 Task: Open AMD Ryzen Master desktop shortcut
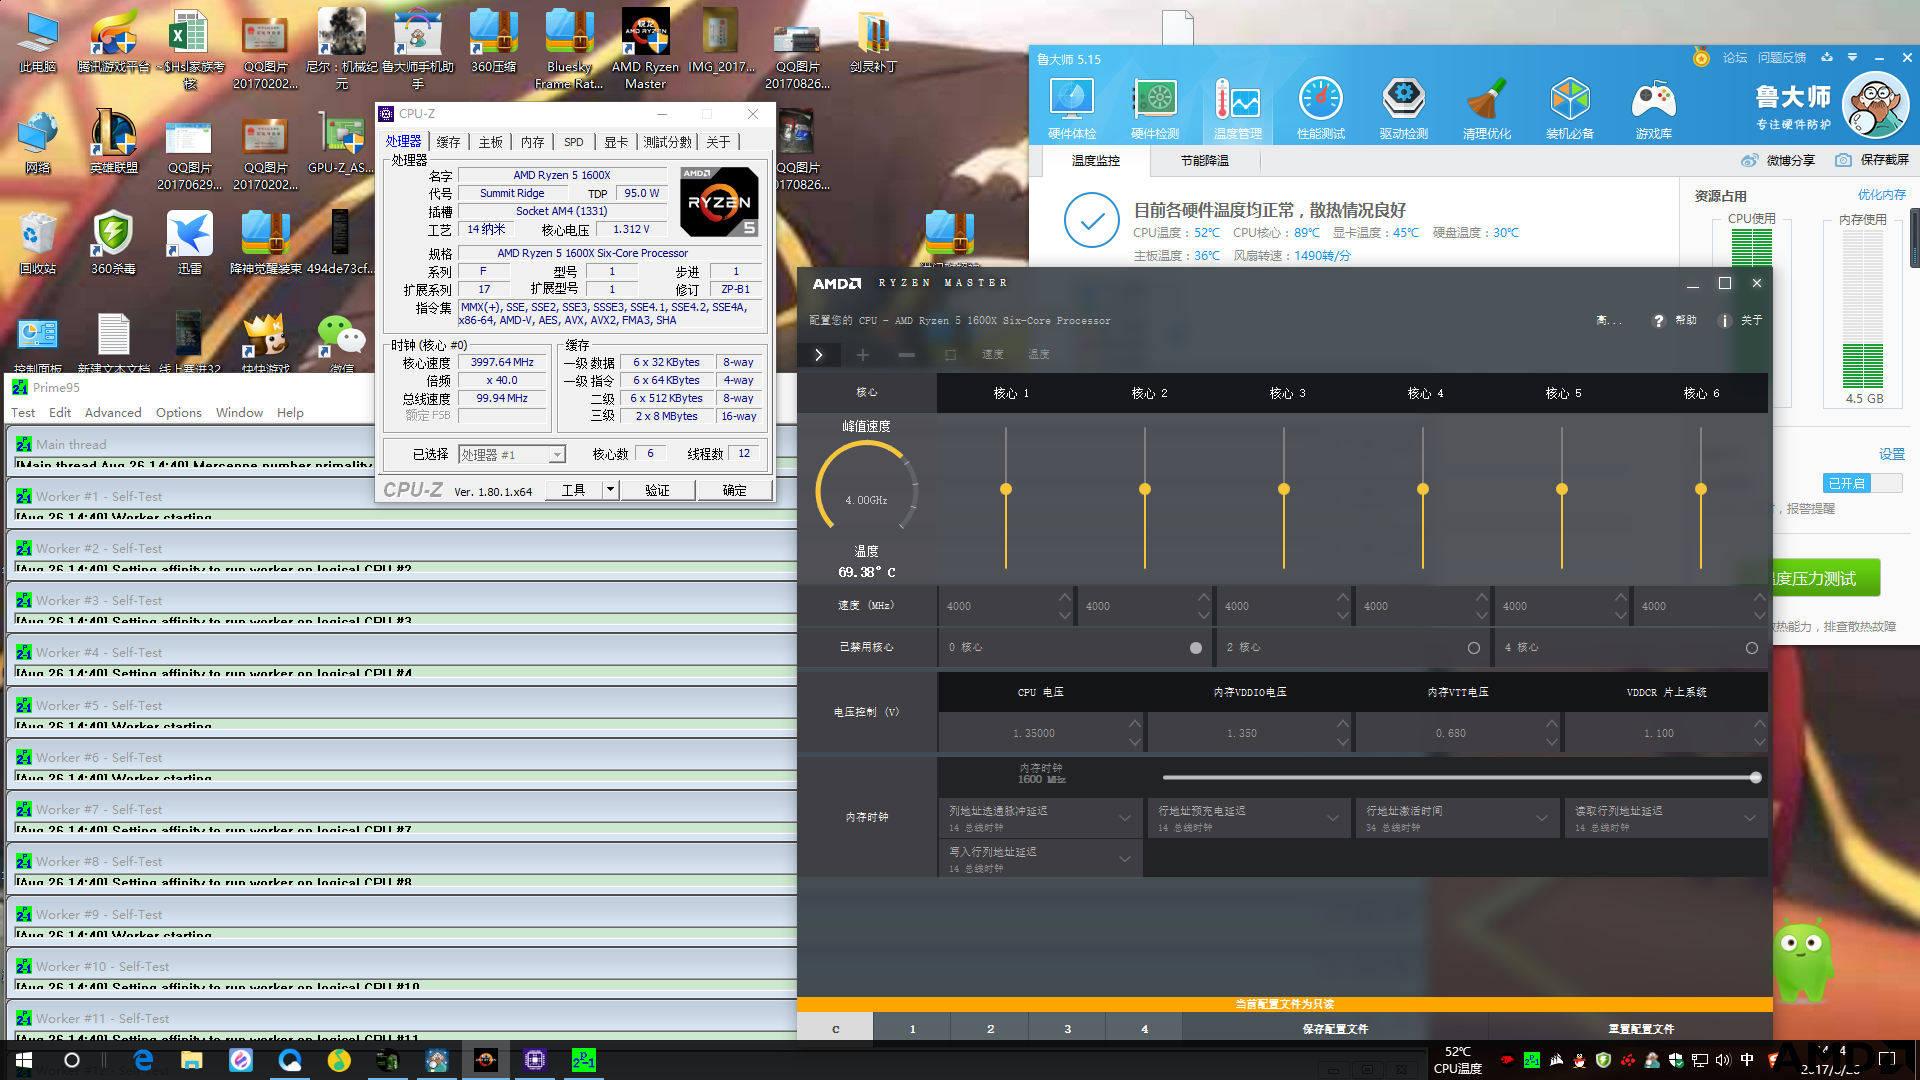[645, 48]
